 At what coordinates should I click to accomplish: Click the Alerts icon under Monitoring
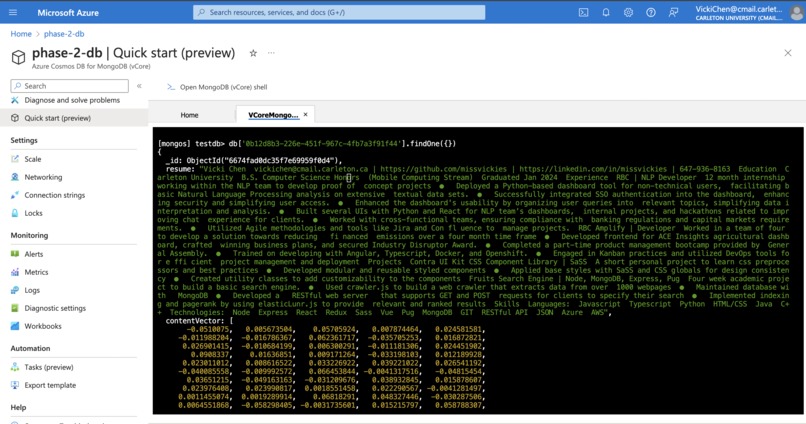click(x=15, y=254)
